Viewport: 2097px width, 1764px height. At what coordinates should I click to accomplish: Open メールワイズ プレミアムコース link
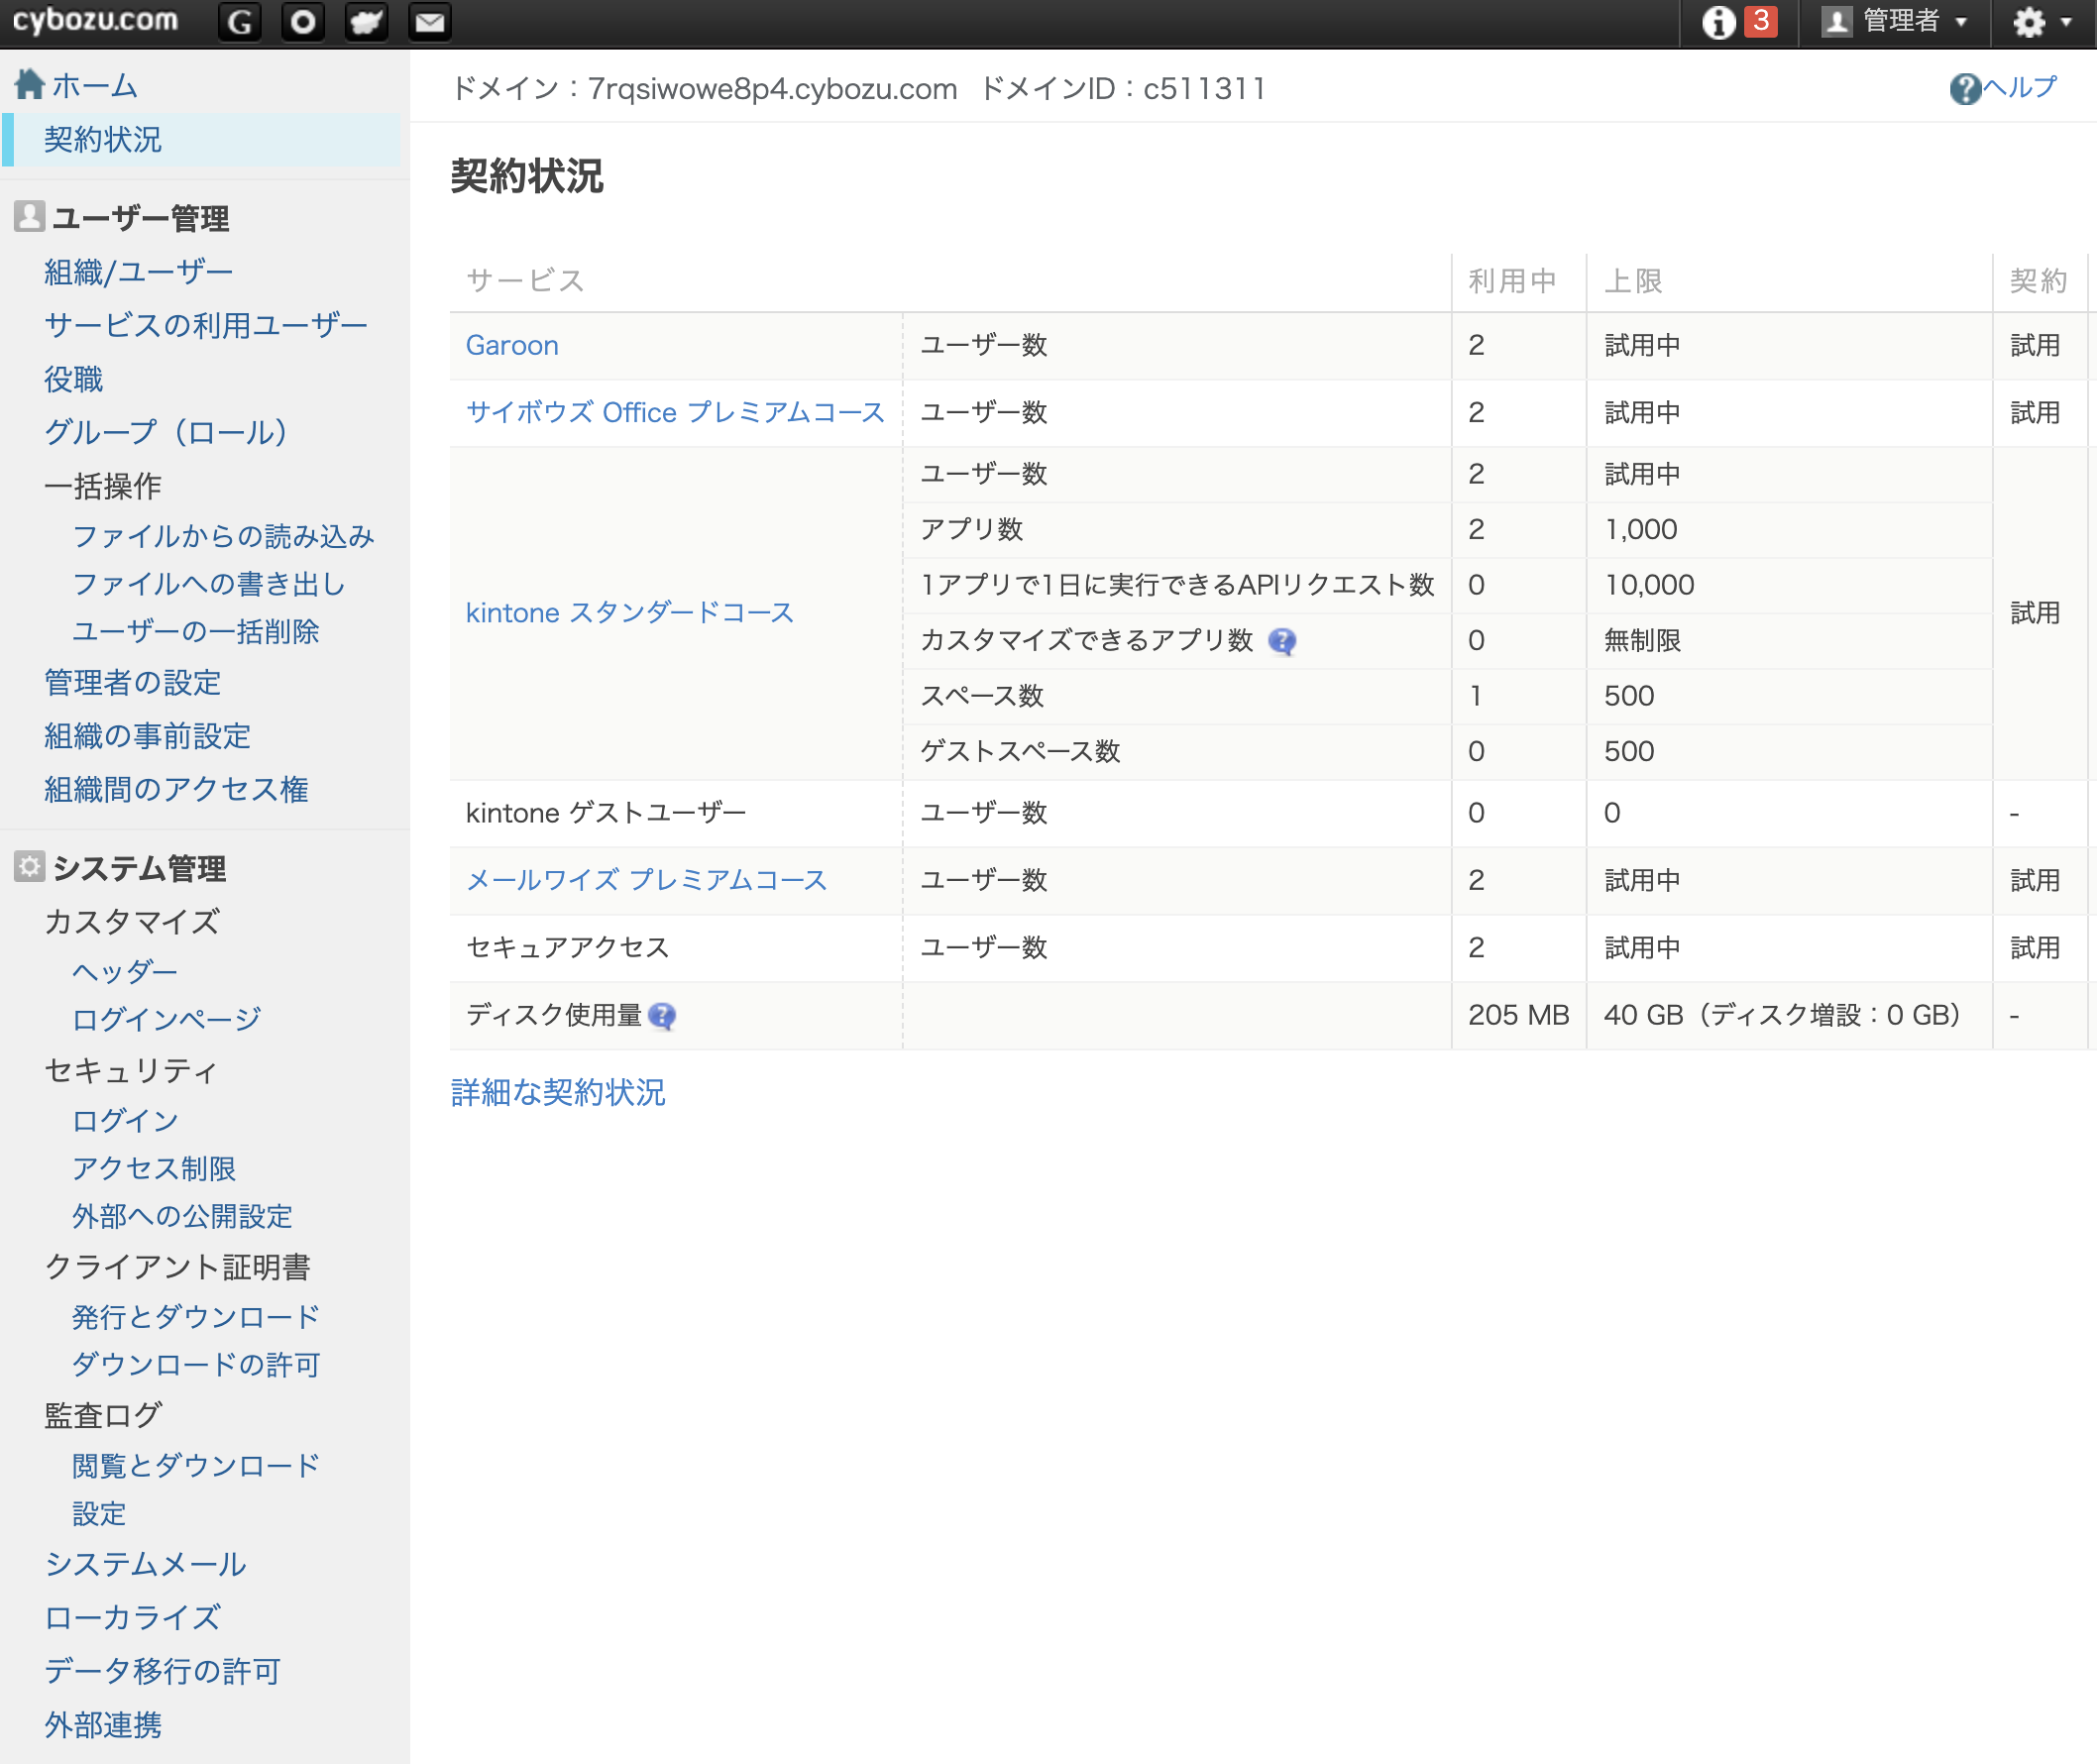[646, 881]
